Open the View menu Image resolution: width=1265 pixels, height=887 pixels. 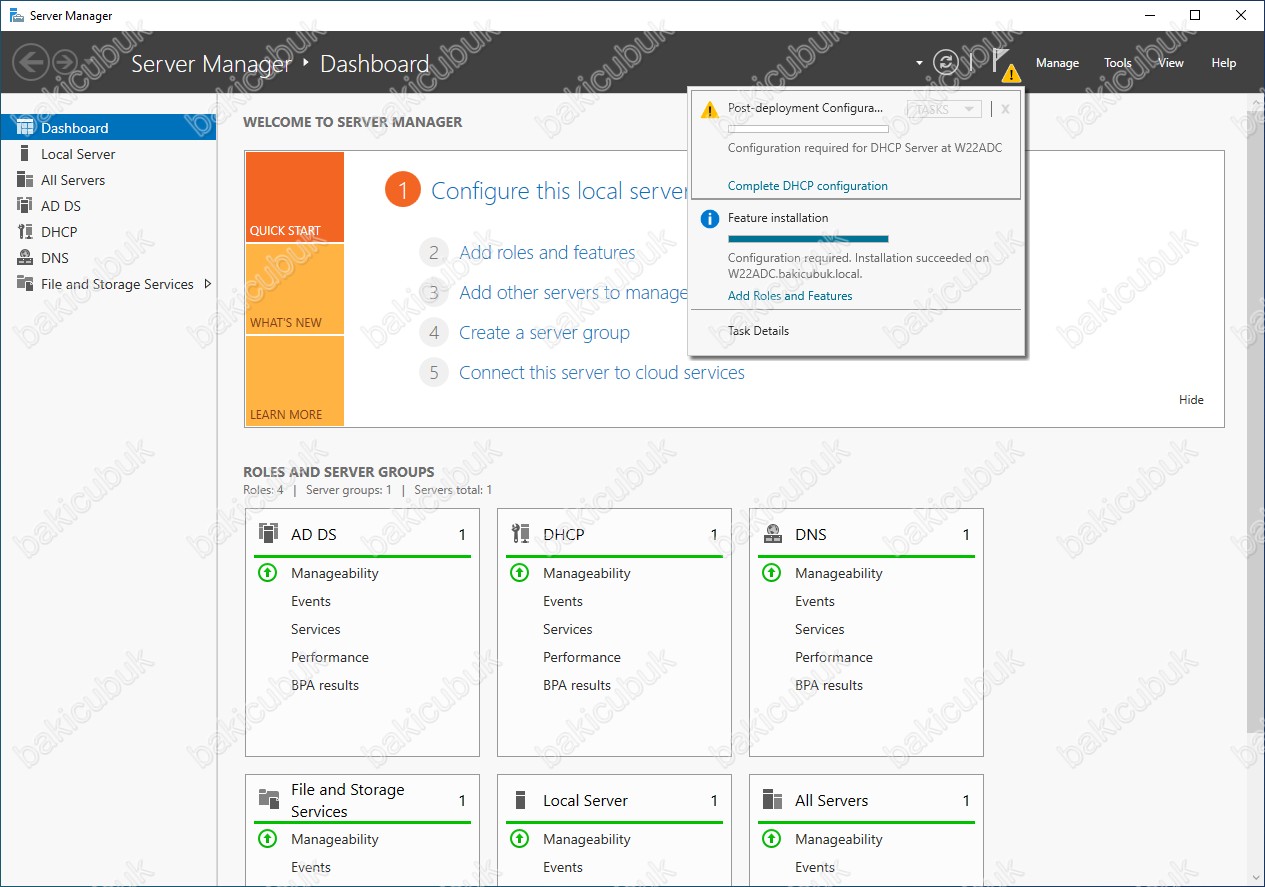(1171, 63)
